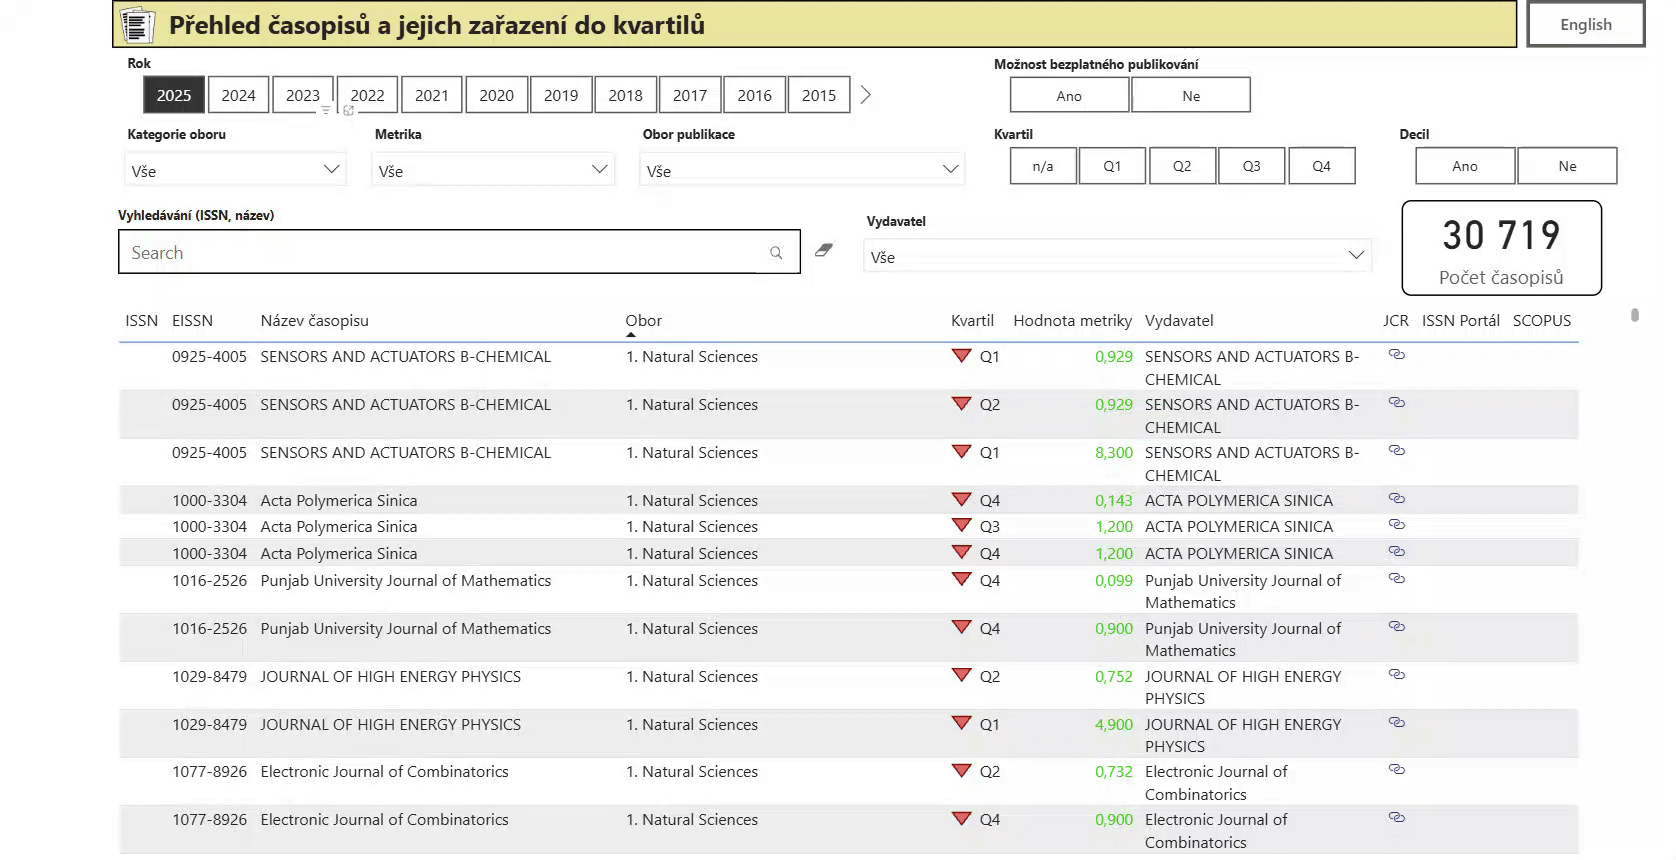Filter quartile by Q3
The image size is (1676, 860).
coord(1252,166)
